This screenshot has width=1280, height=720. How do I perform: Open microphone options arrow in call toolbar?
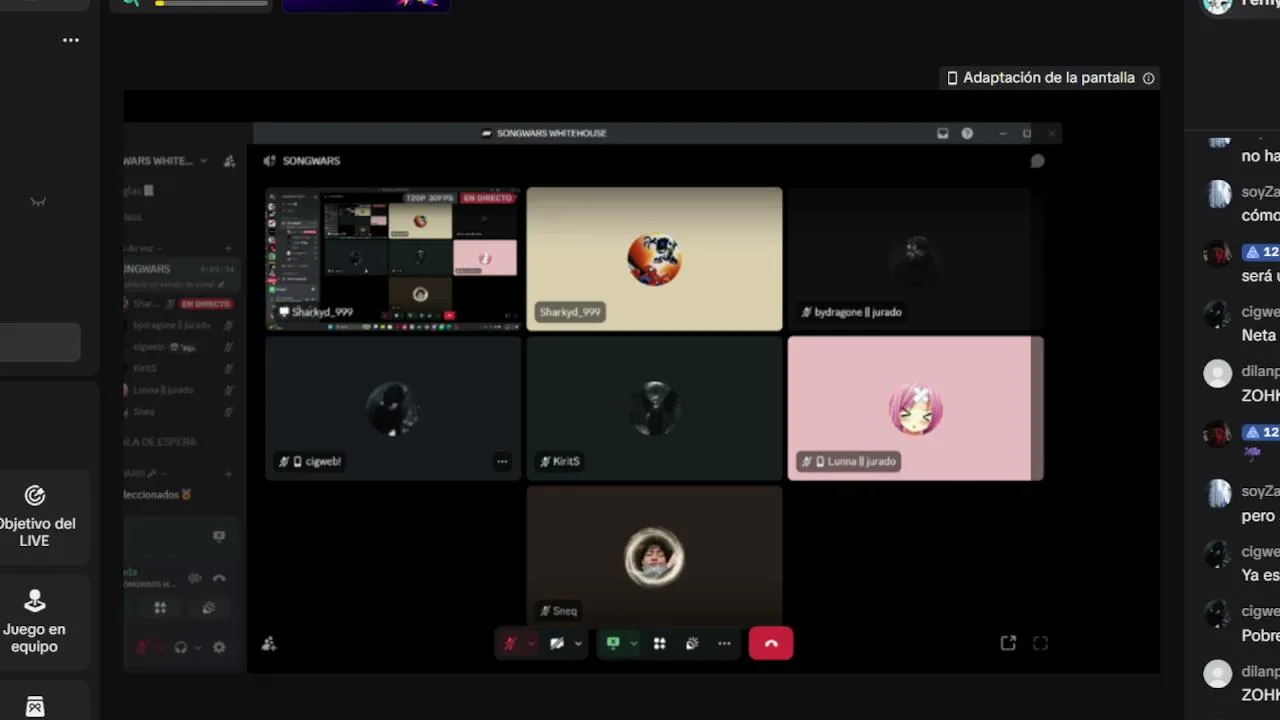point(531,644)
